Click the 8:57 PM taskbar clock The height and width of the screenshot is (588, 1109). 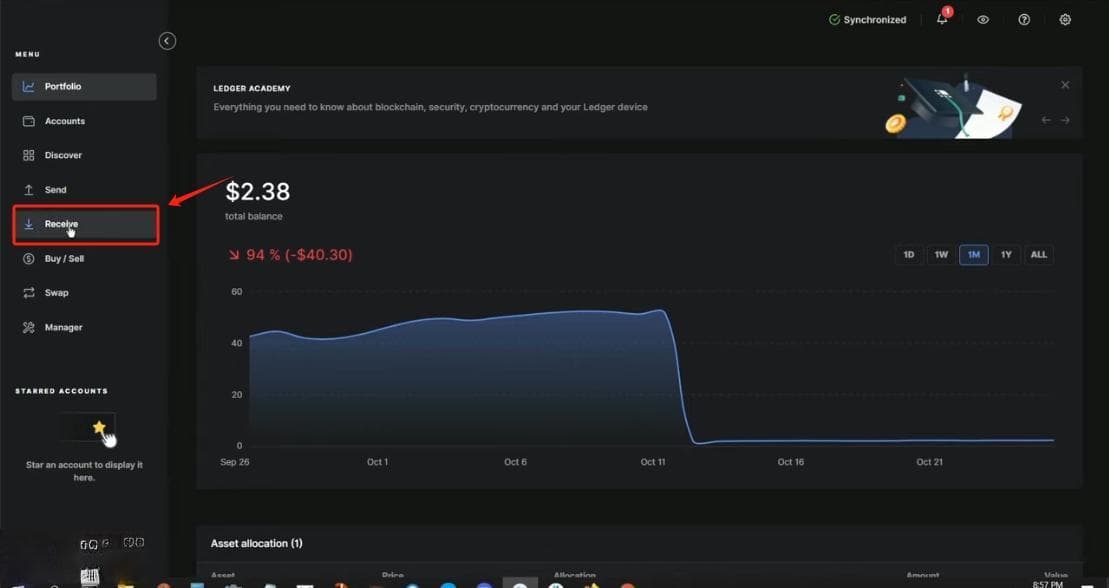pos(1047,584)
